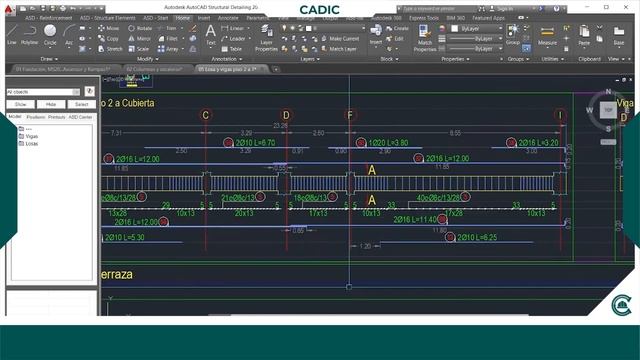Insert a Table from Annotation panel
The width and height of the screenshot is (640, 360).
(x=231, y=49)
